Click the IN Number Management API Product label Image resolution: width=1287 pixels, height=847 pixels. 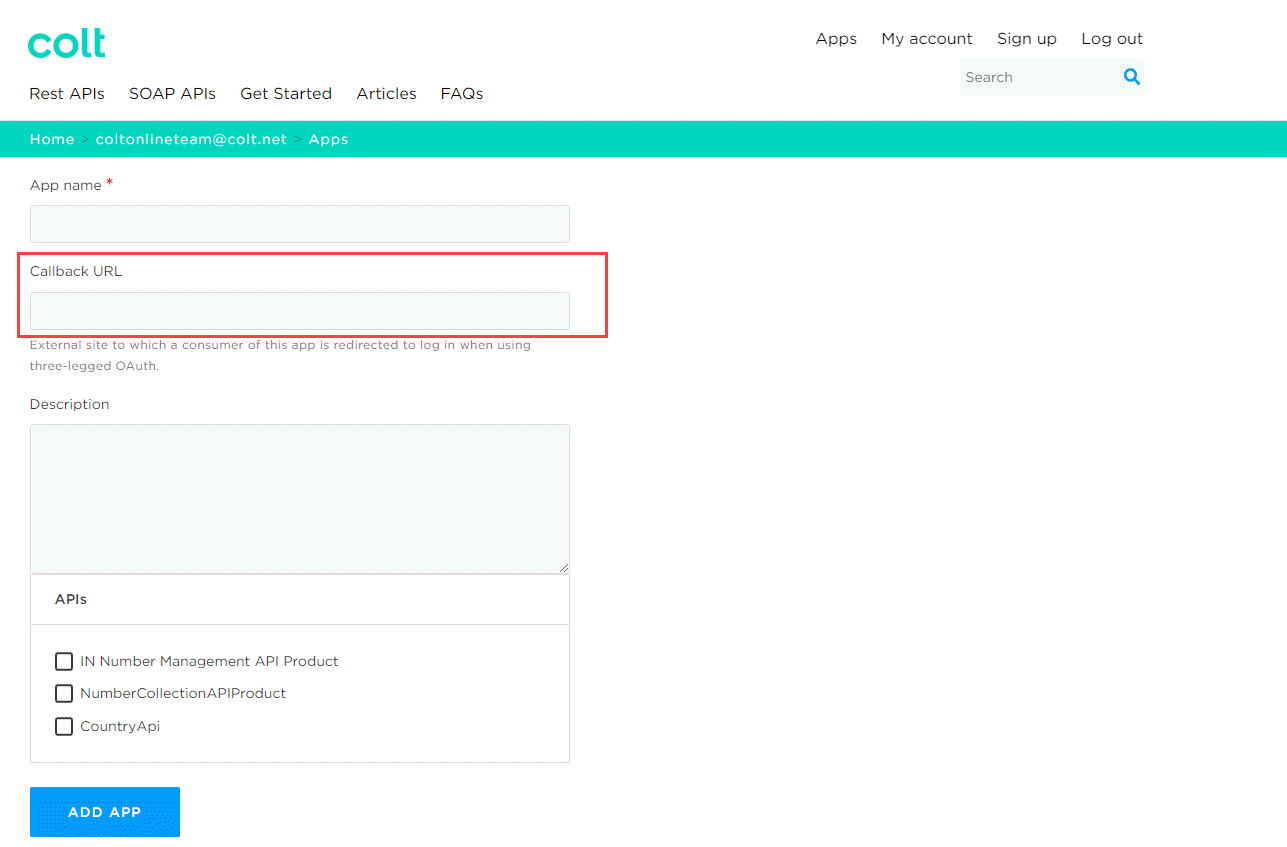[209, 661]
